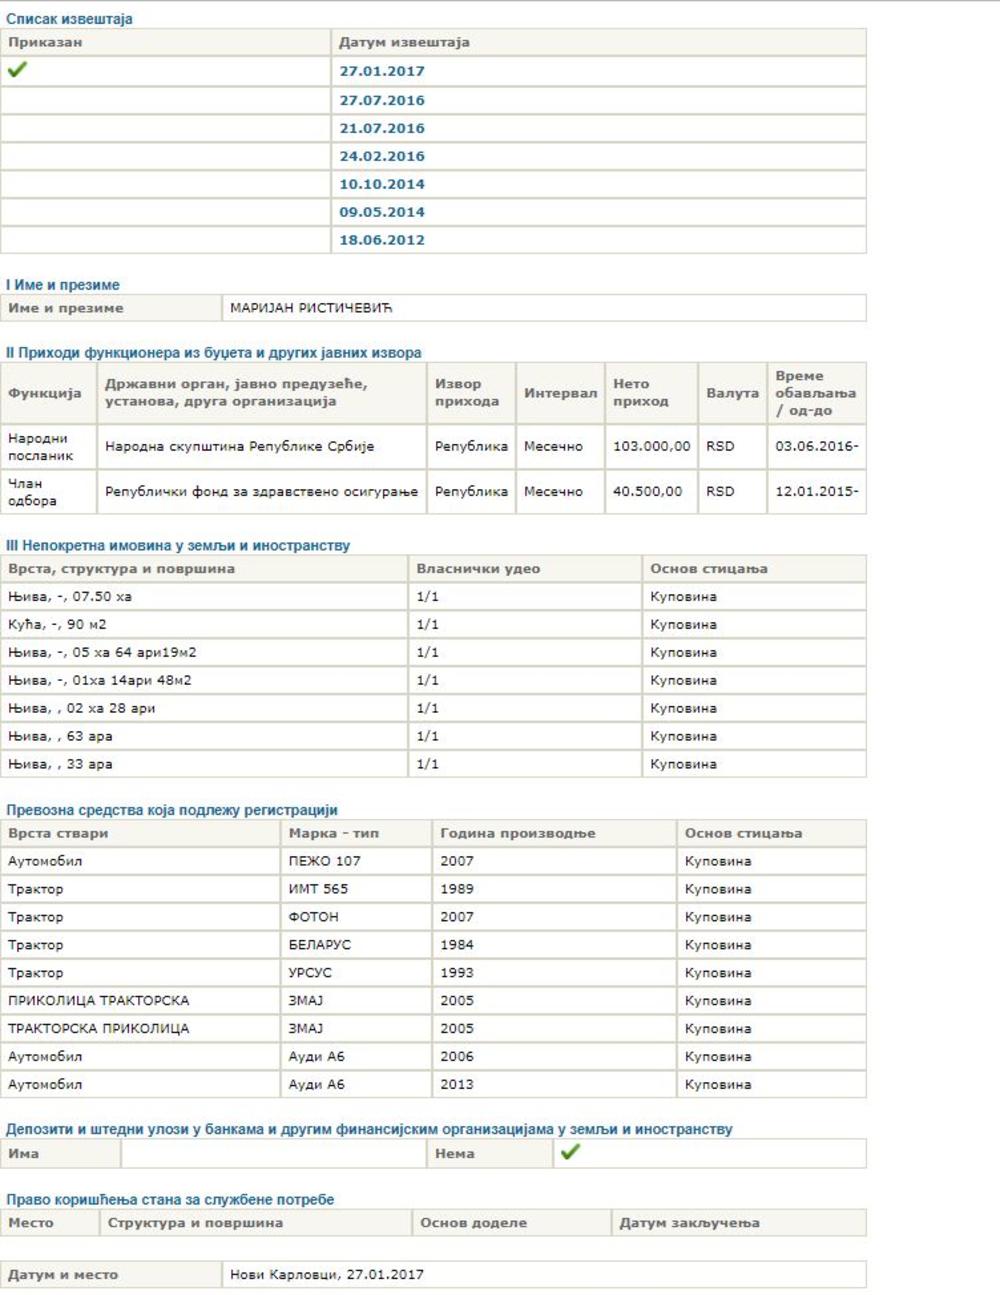Click the Власнички удео column header
The height and width of the screenshot is (1295, 1000).
(478, 568)
